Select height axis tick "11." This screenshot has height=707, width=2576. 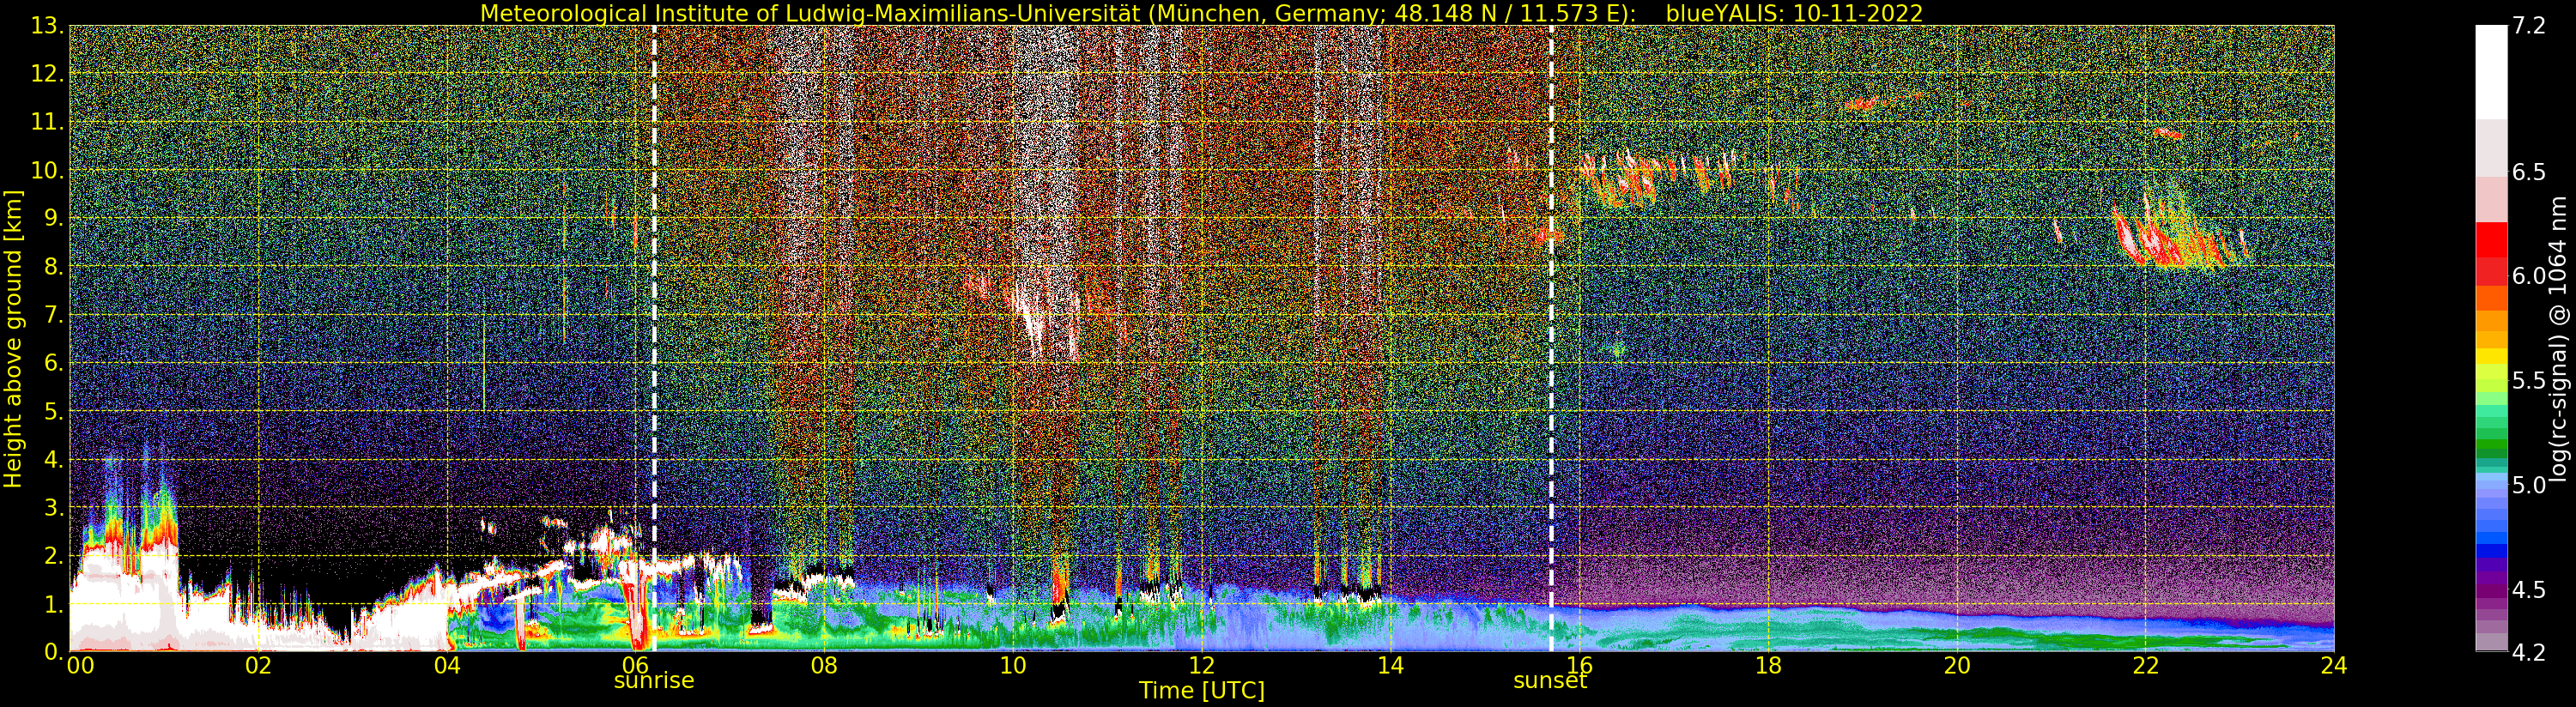(x=47, y=122)
